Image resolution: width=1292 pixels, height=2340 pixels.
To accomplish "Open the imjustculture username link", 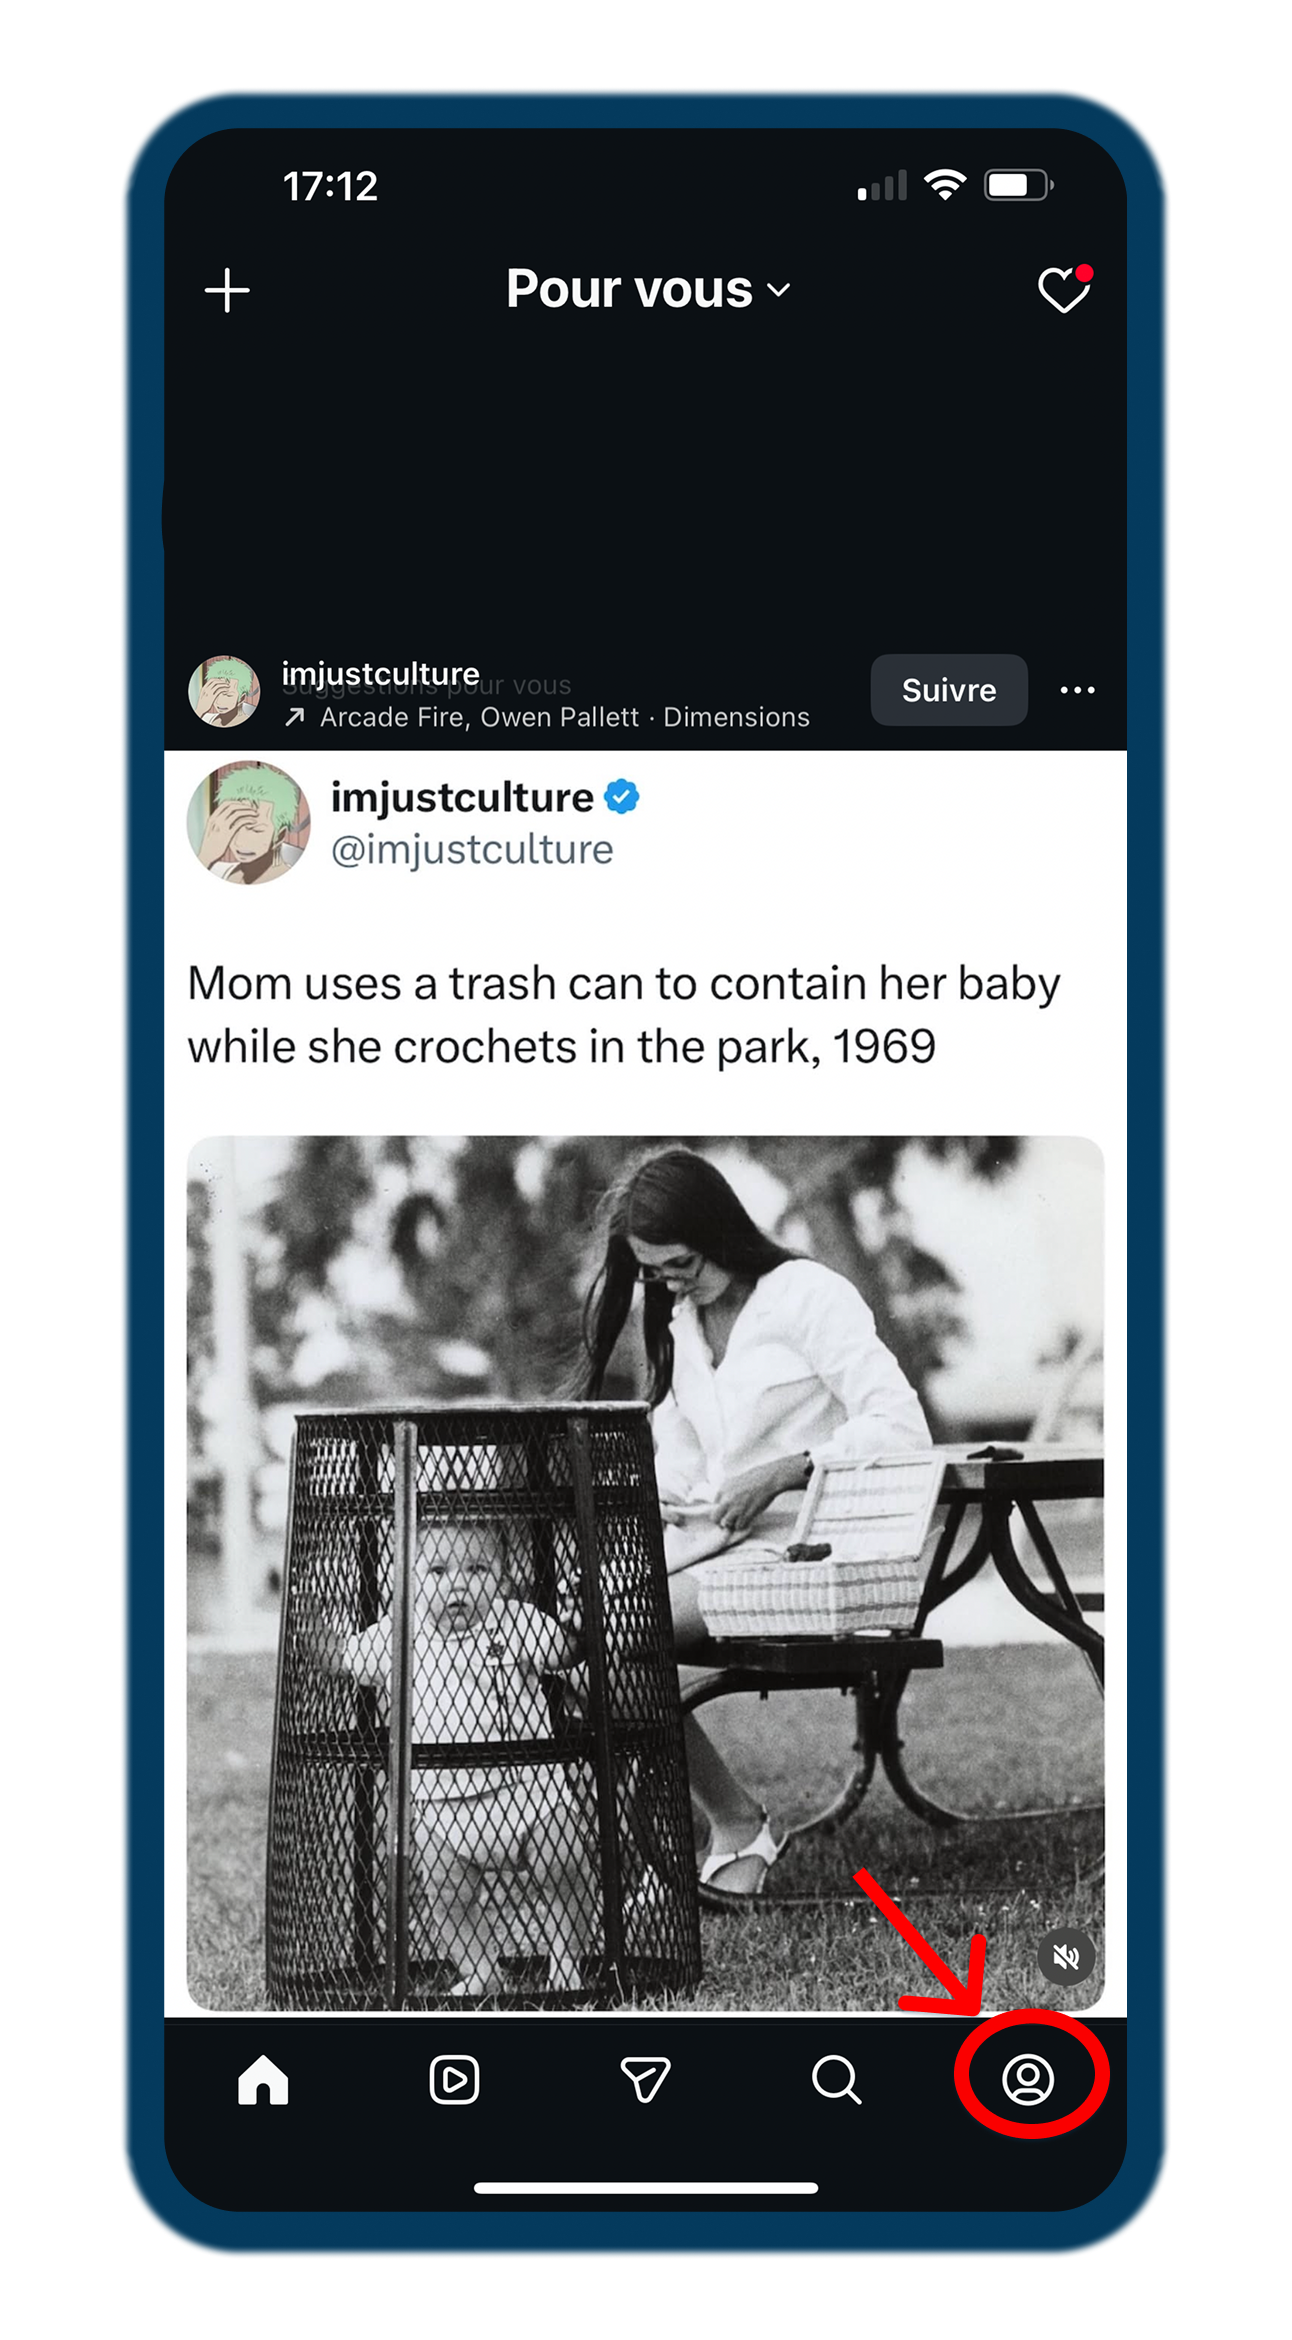I will click(x=380, y=673).
